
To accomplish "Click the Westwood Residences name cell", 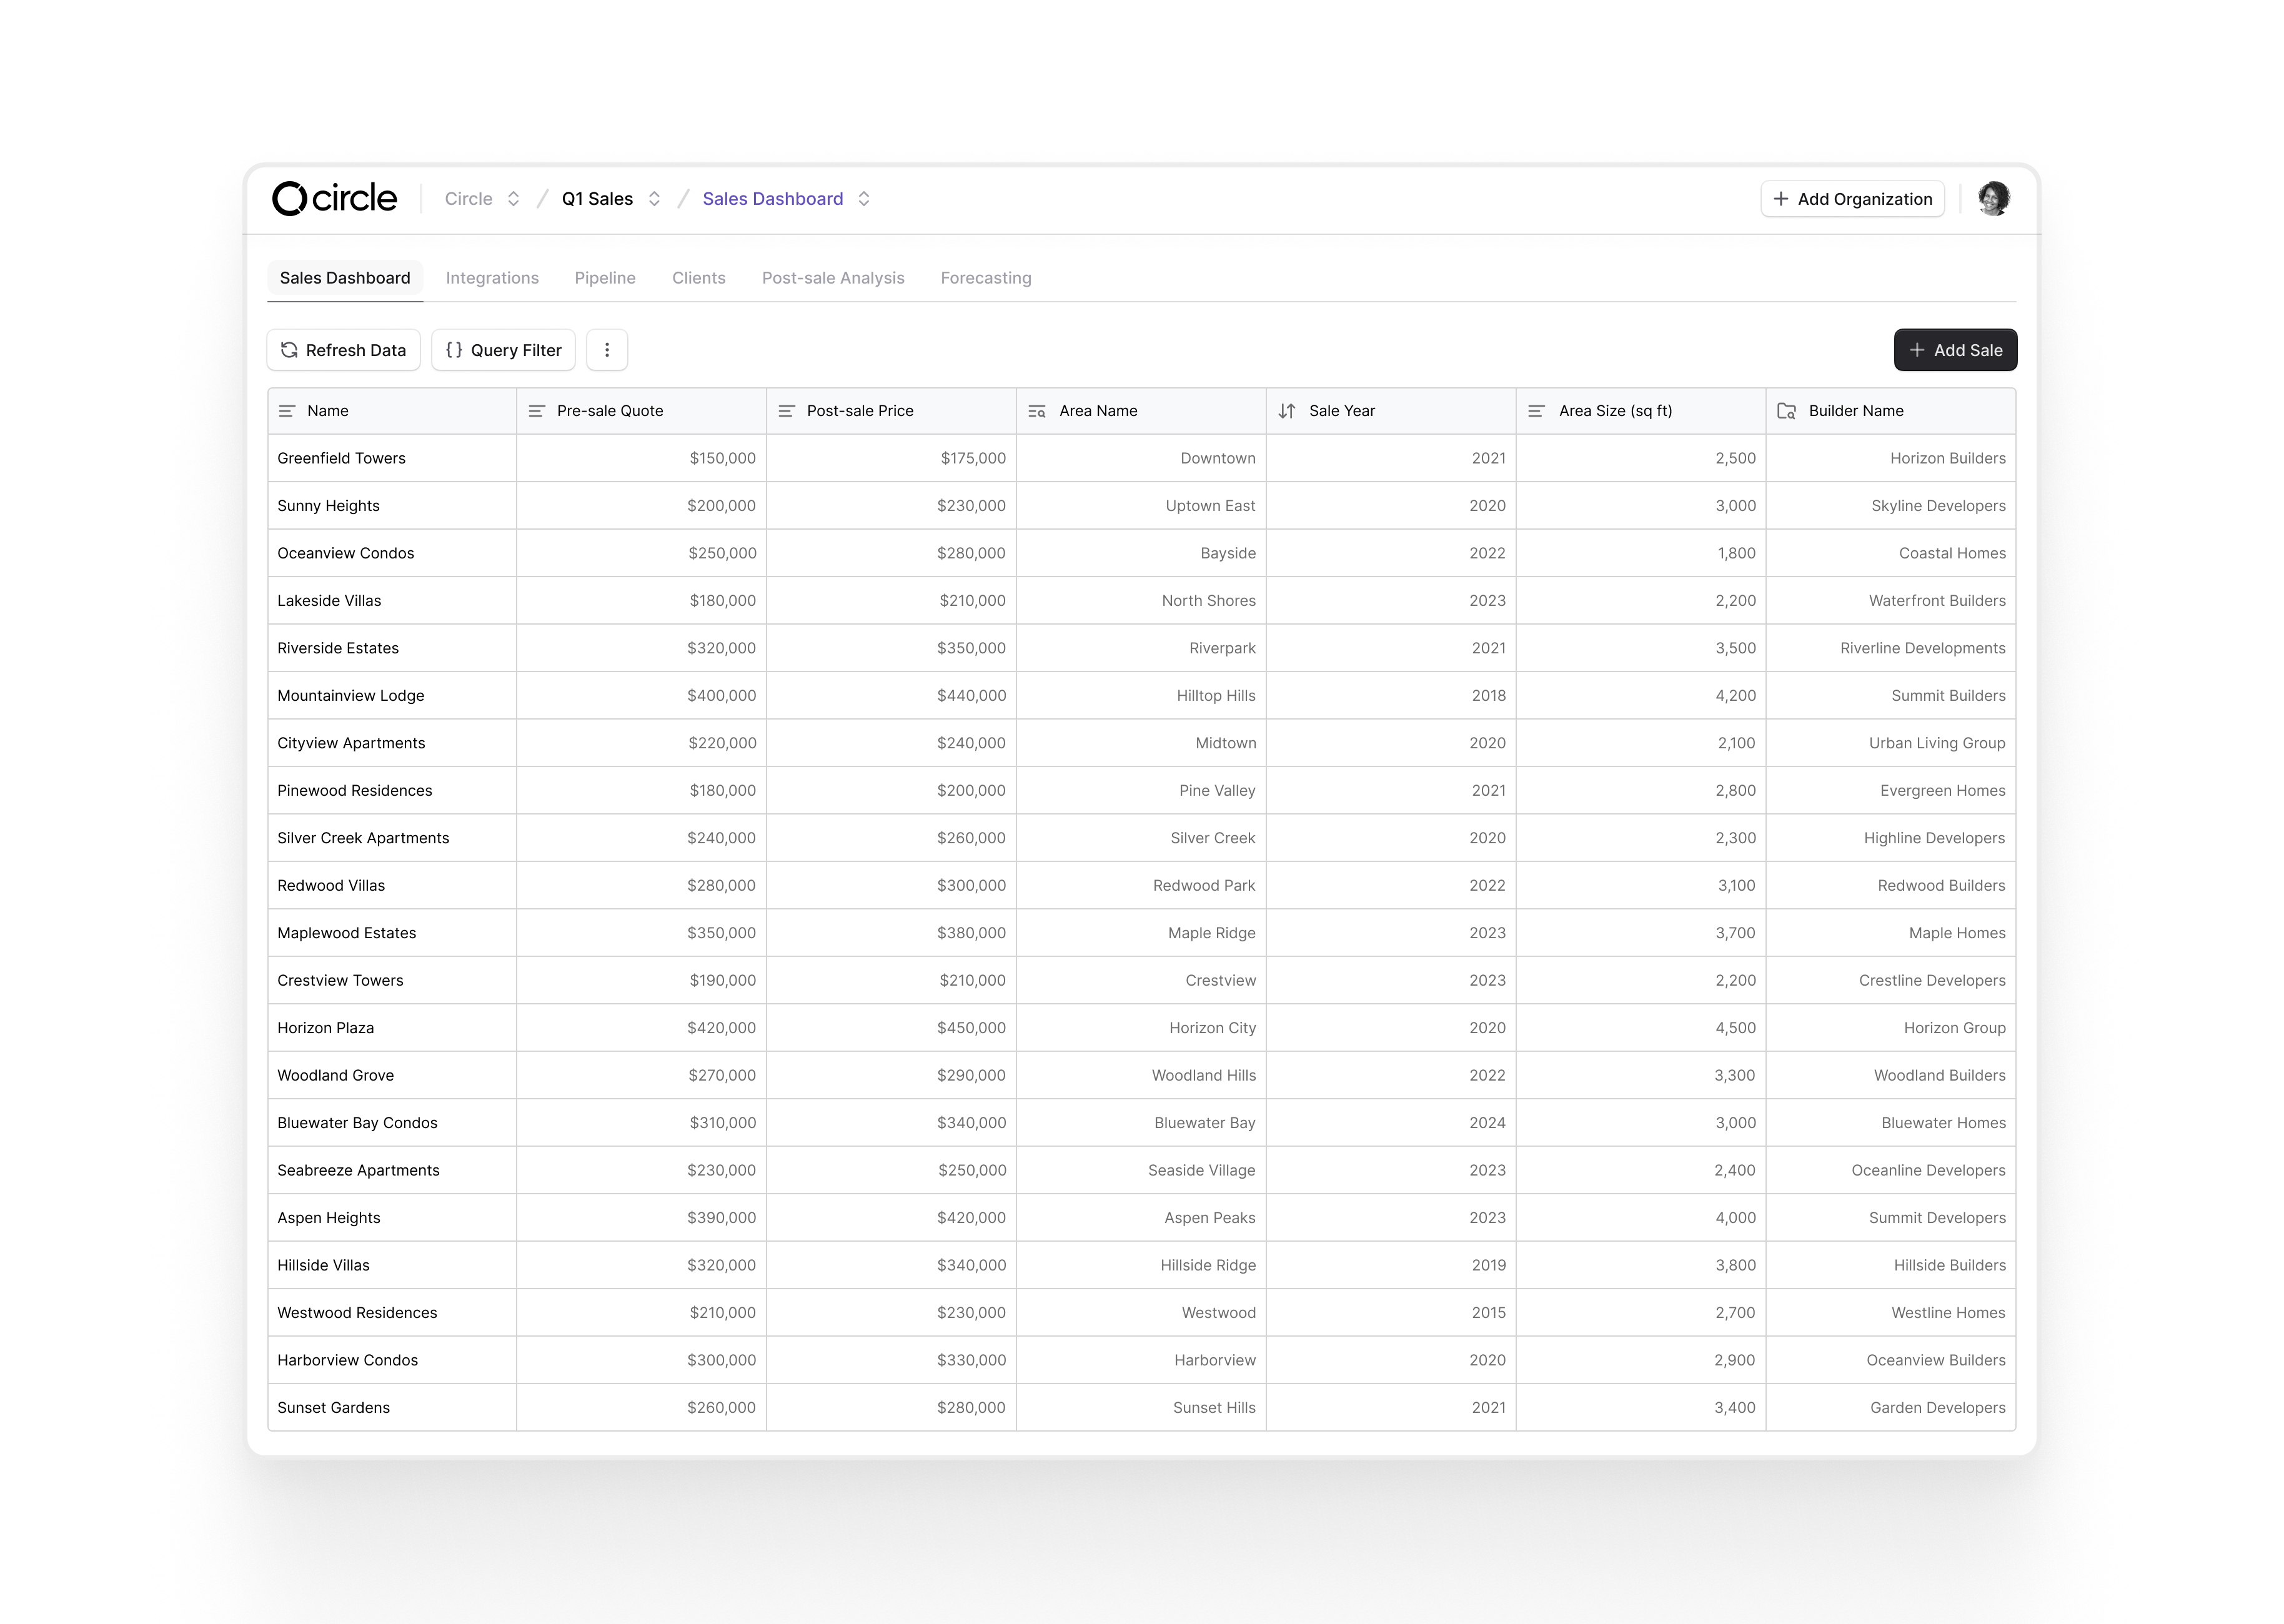I will (392, 1313).
